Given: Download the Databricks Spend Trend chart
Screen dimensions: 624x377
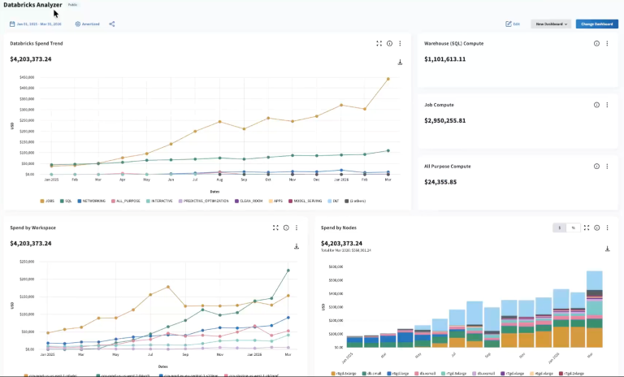Looking at the screenshot, I should point(400,63).
